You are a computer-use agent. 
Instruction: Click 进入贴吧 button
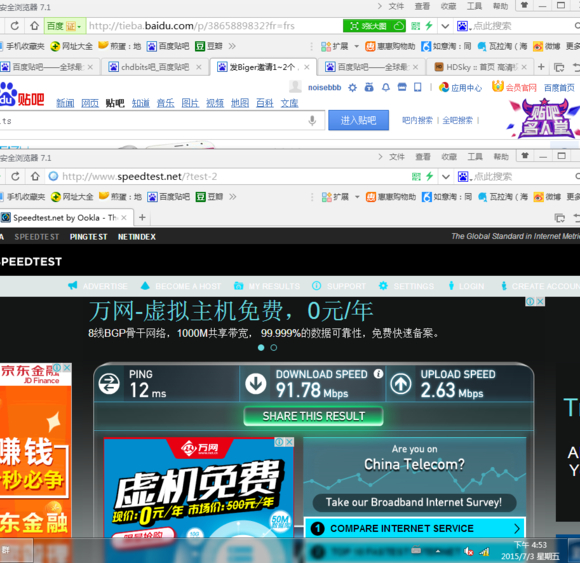(358, 120)
